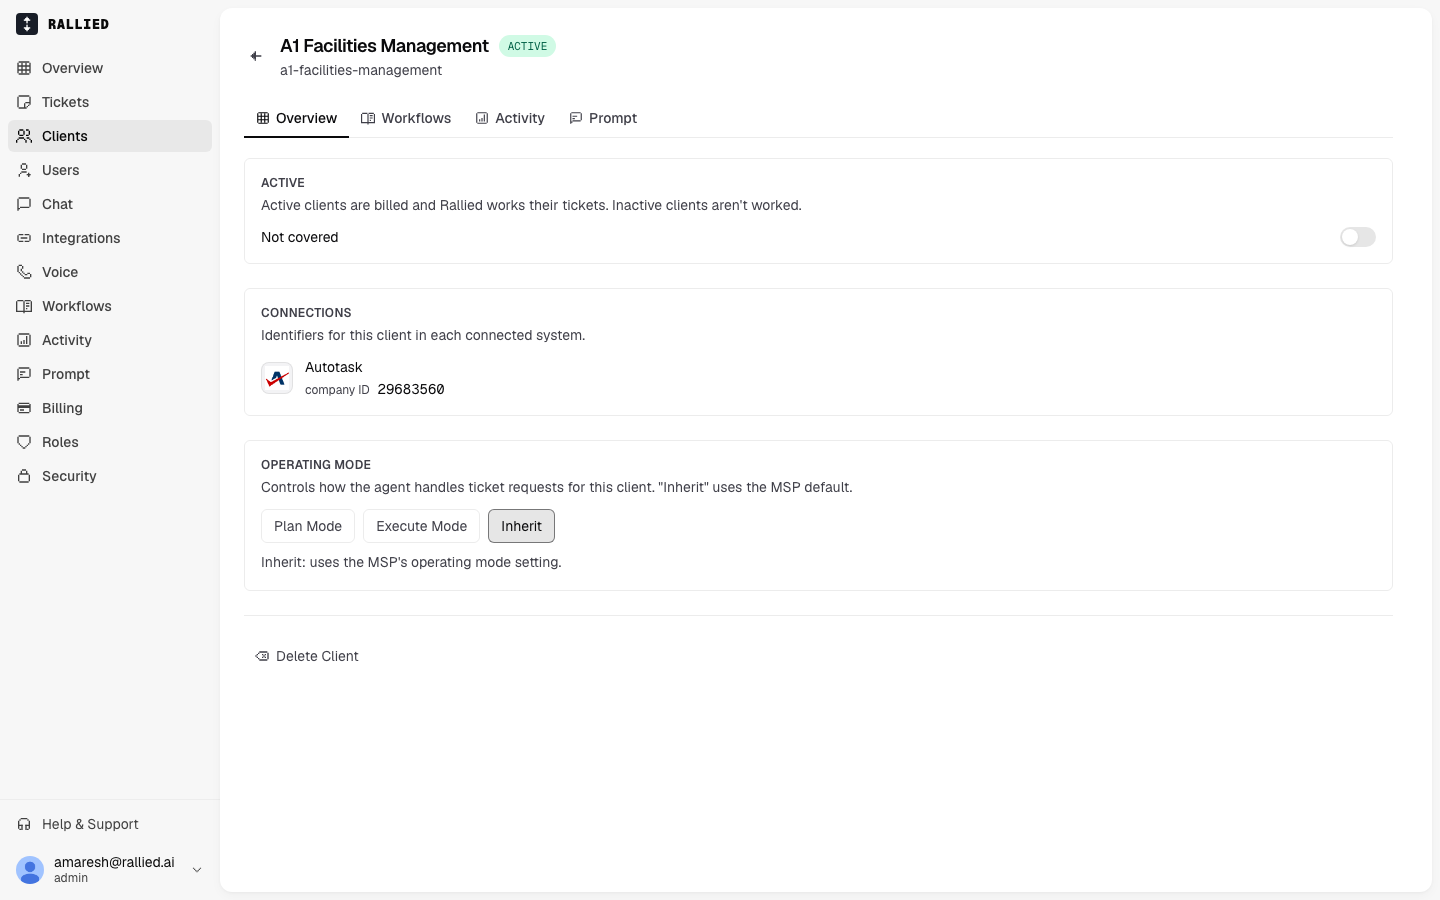Click the RALLIED brand text
Screen dimensions: 1440x900
point(78,24)
